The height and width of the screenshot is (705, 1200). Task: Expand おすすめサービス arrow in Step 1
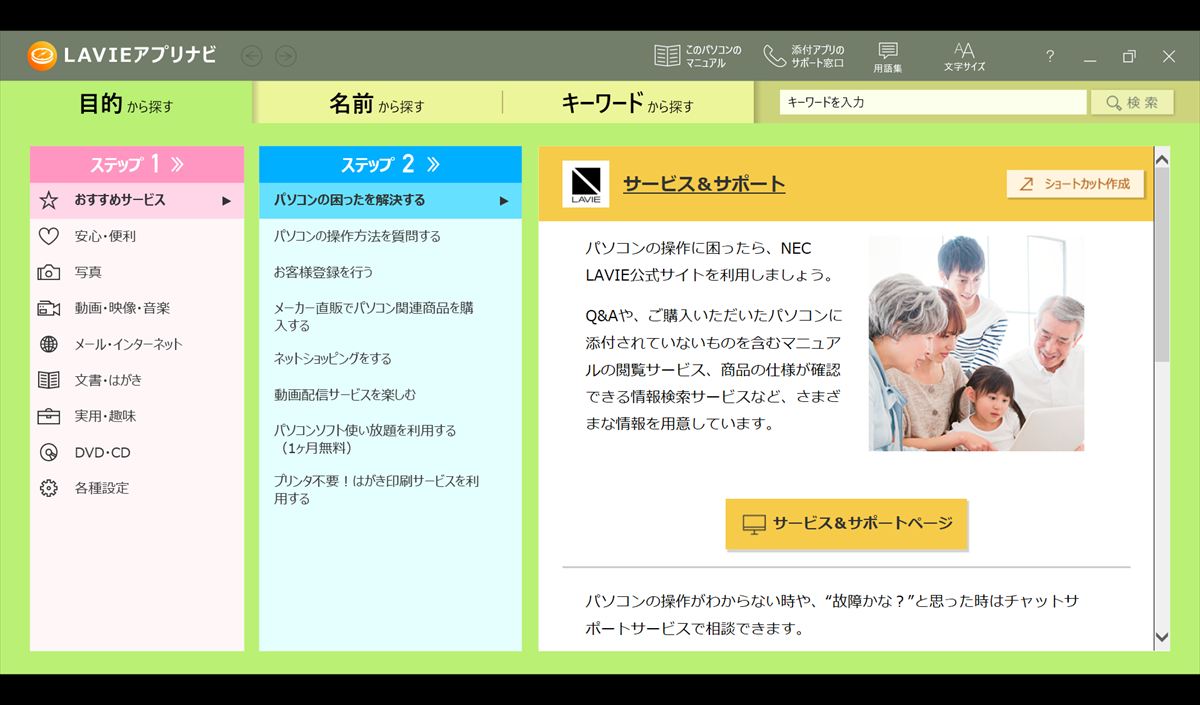click(227, 200)
